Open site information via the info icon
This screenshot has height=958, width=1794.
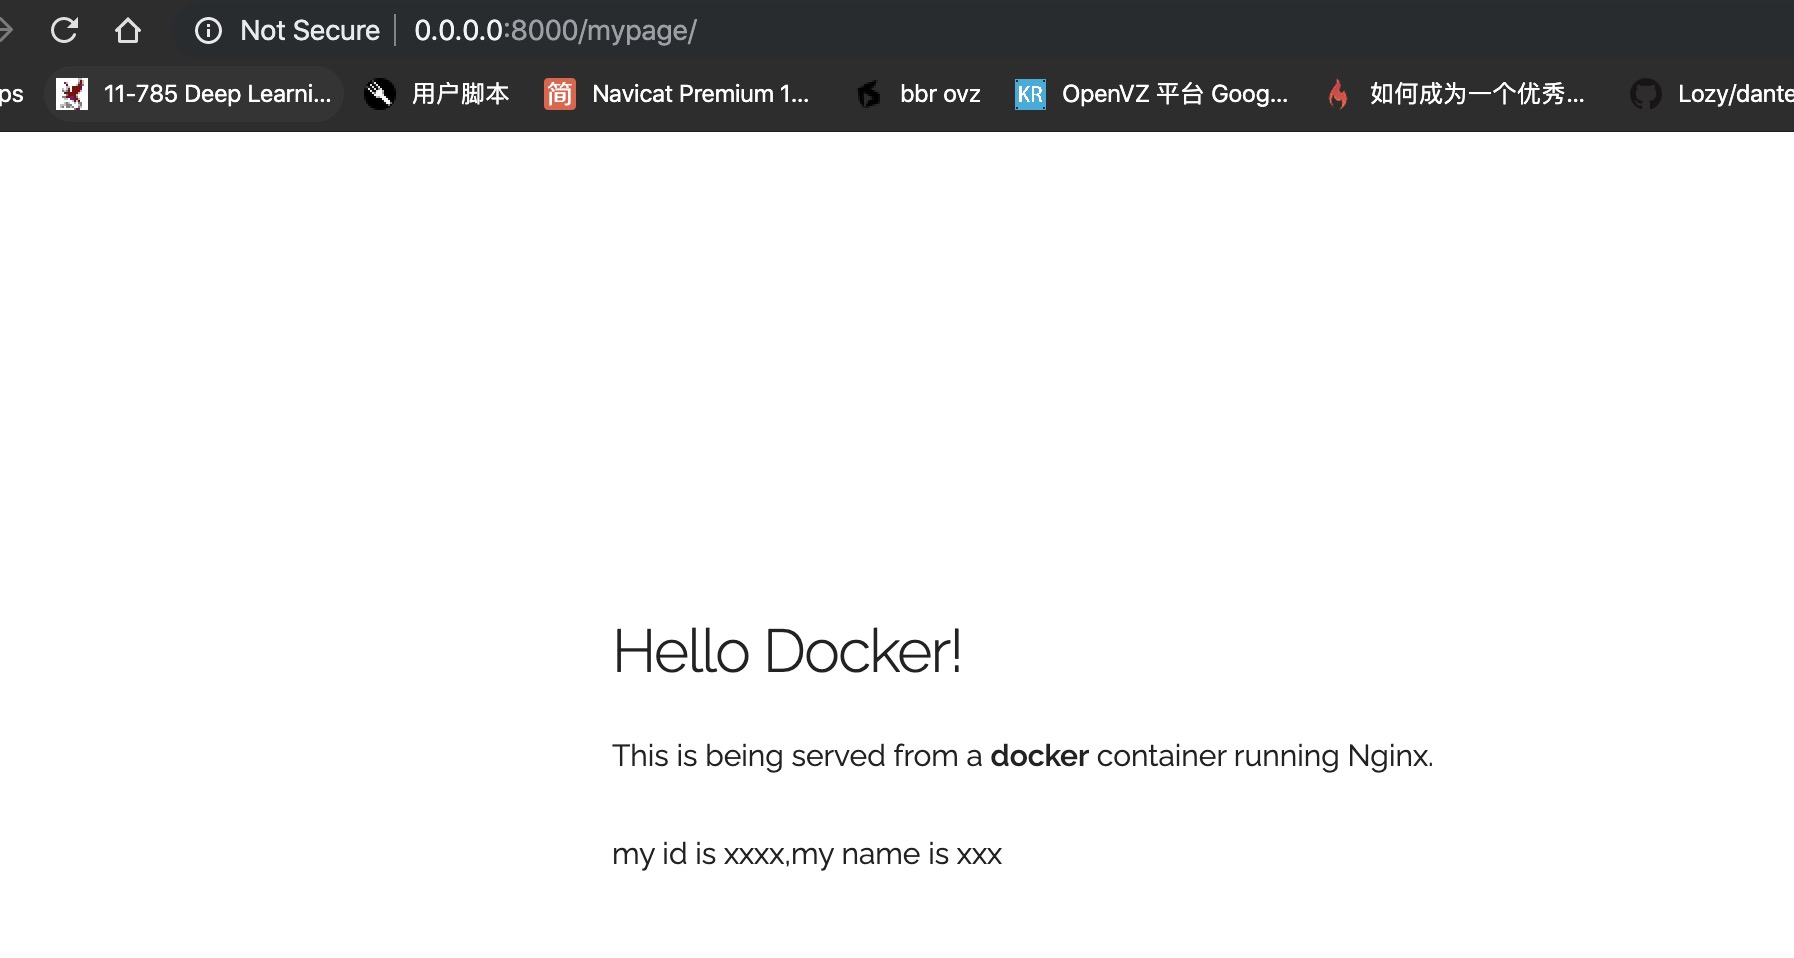tap(208, 31)
